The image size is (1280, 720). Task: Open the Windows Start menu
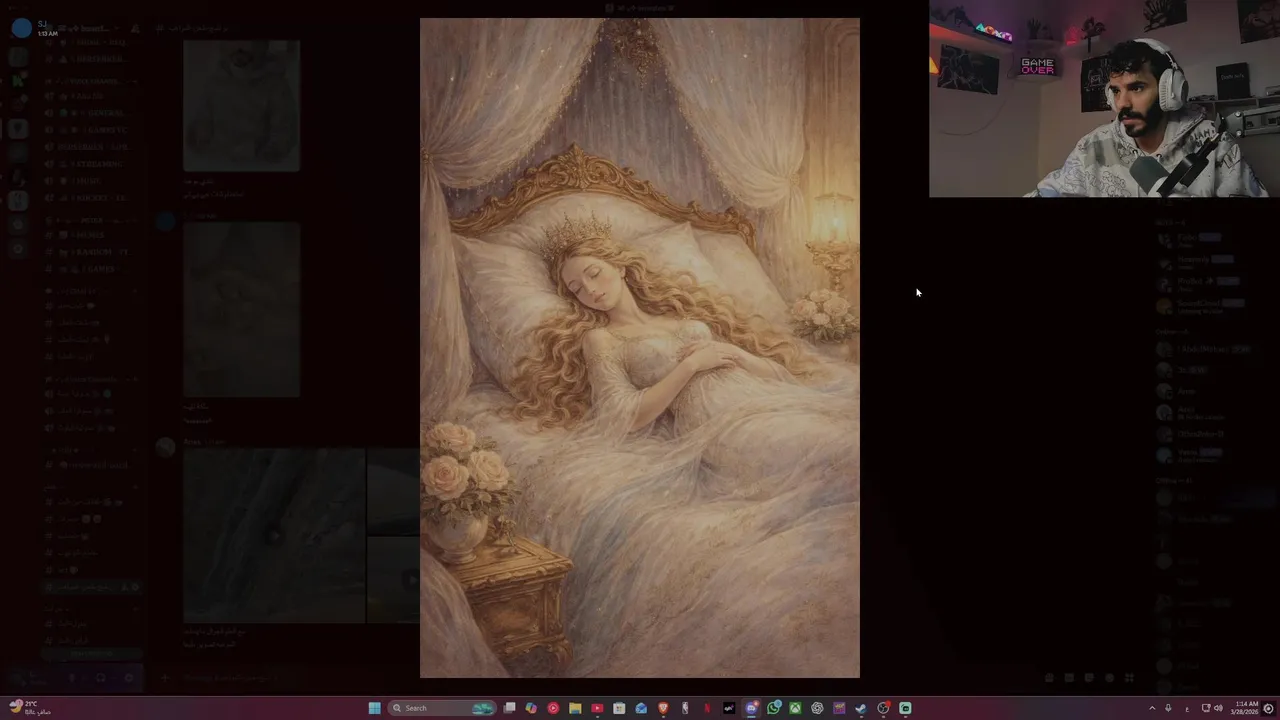pos(375,708)
